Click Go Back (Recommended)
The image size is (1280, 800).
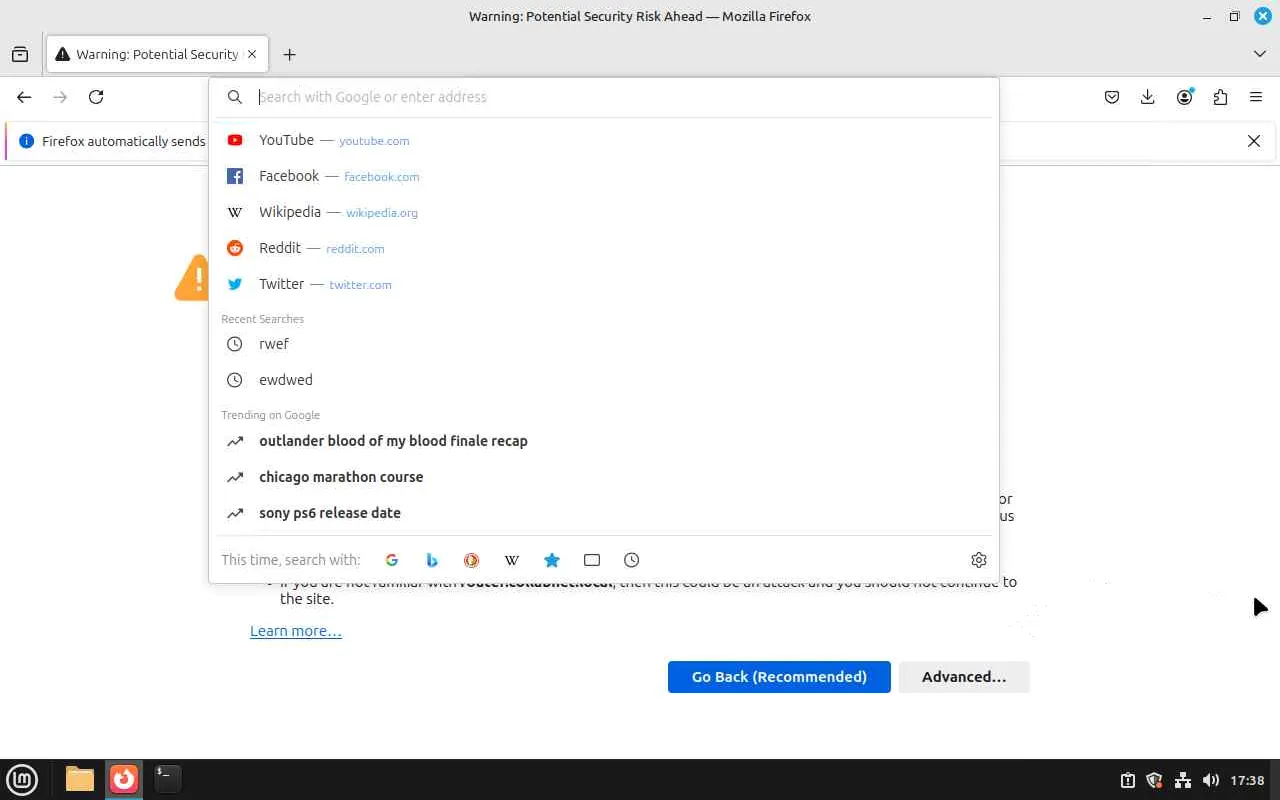point(779,677)
